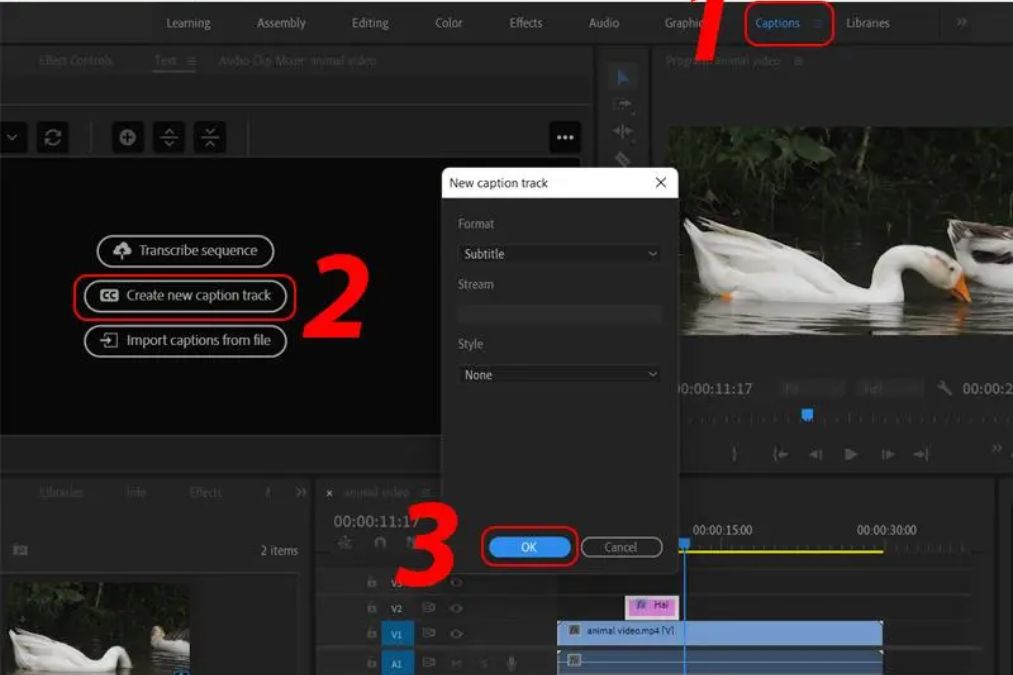The width and height of the screenshot is (1013, 675).
Task: Open the Style dropdown showing None
Action: pos(559,375)
